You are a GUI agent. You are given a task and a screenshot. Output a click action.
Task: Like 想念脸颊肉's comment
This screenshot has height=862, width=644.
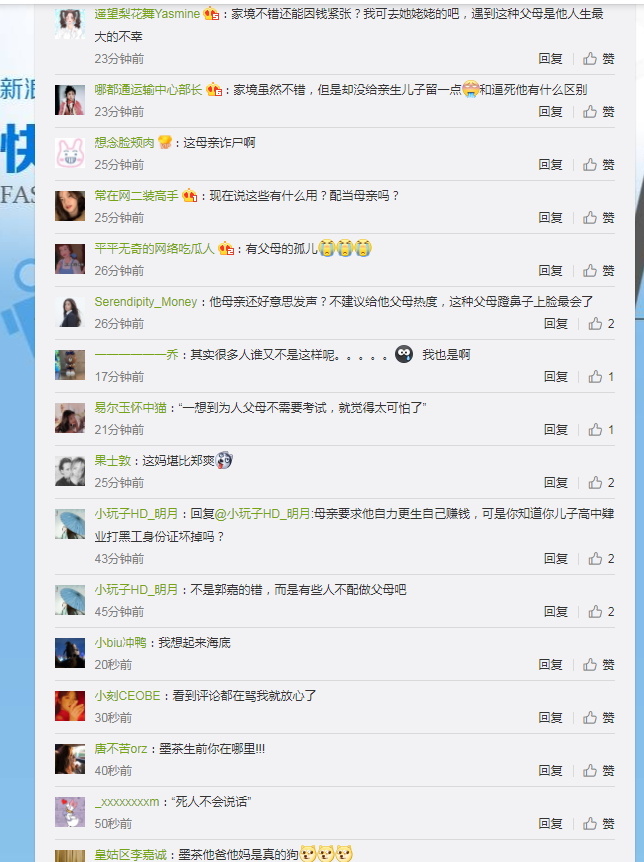pyautogui.click(x=598, y=165)
